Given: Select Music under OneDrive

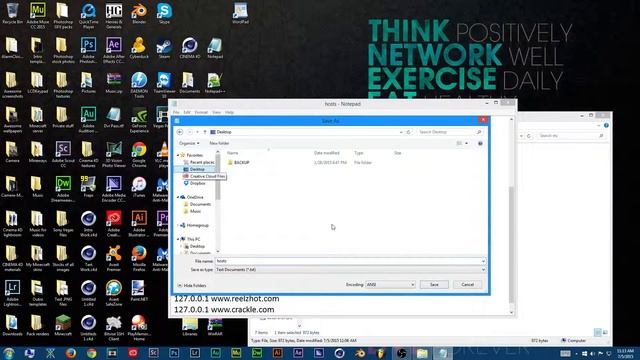Looking at the screenshot, I should pyautogui.click(x=192, y=211).
